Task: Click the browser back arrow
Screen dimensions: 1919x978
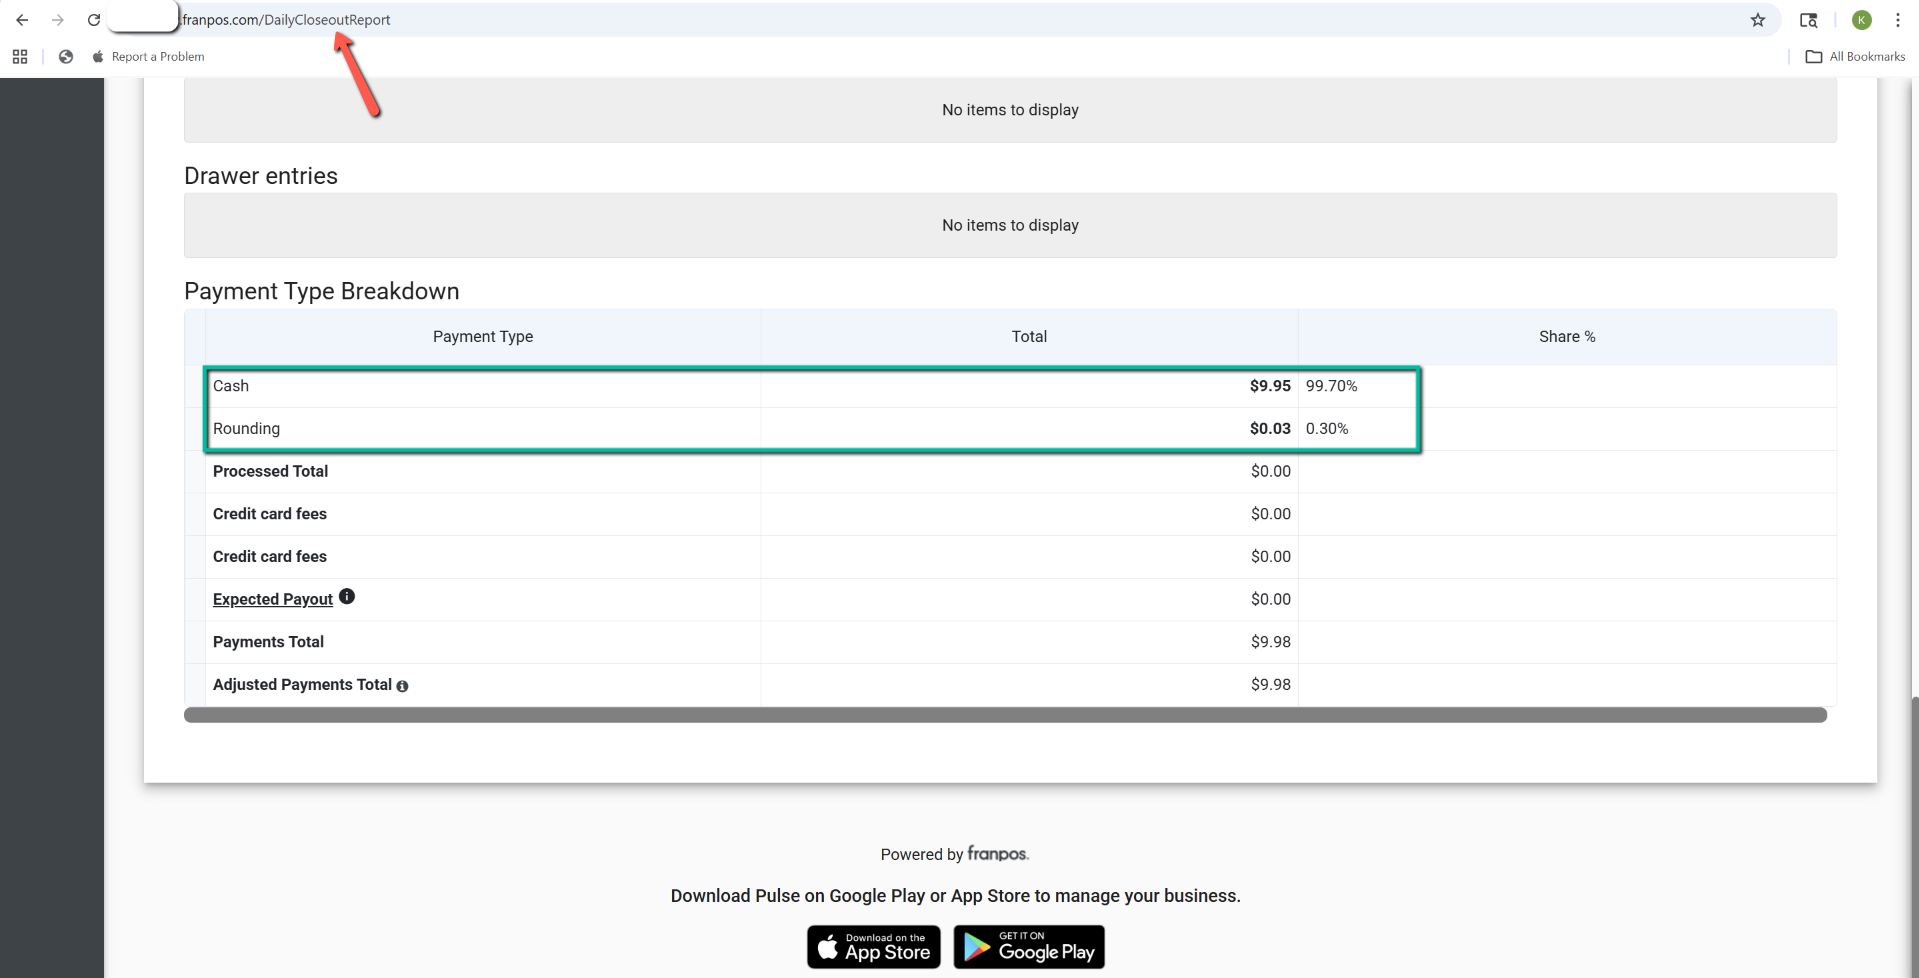Action: tap(22, 20)
